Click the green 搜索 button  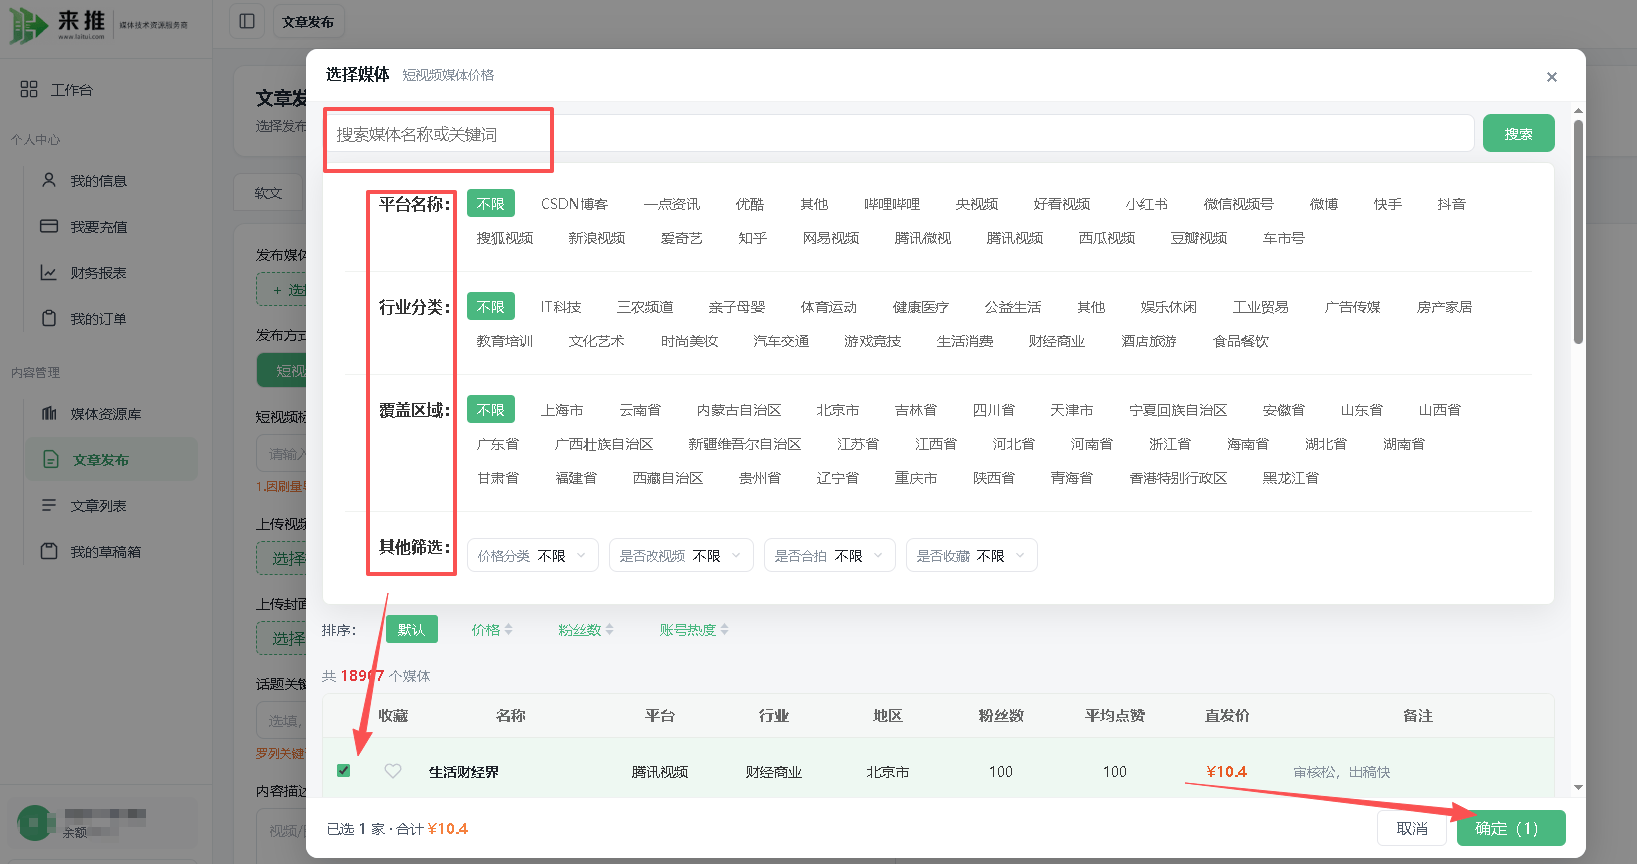coord(1518,133)
